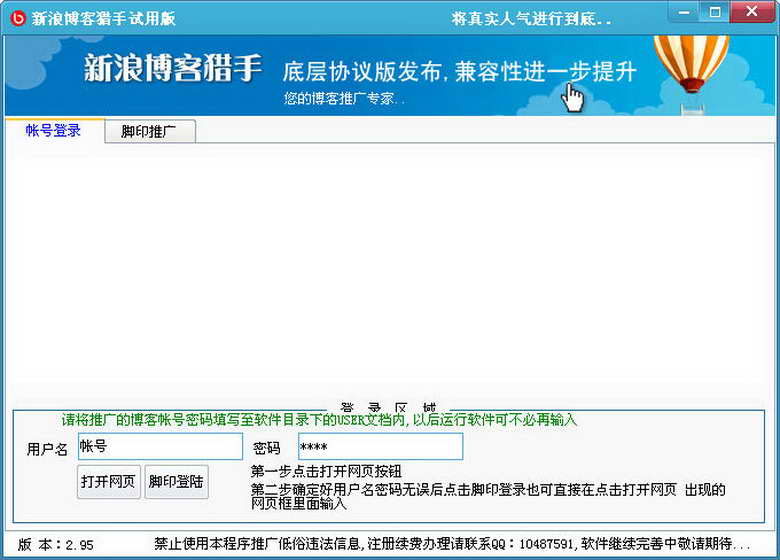780x560 pixels.
Task: Click the 登 录 区 域 group title
Action: (x=389, y=407)
